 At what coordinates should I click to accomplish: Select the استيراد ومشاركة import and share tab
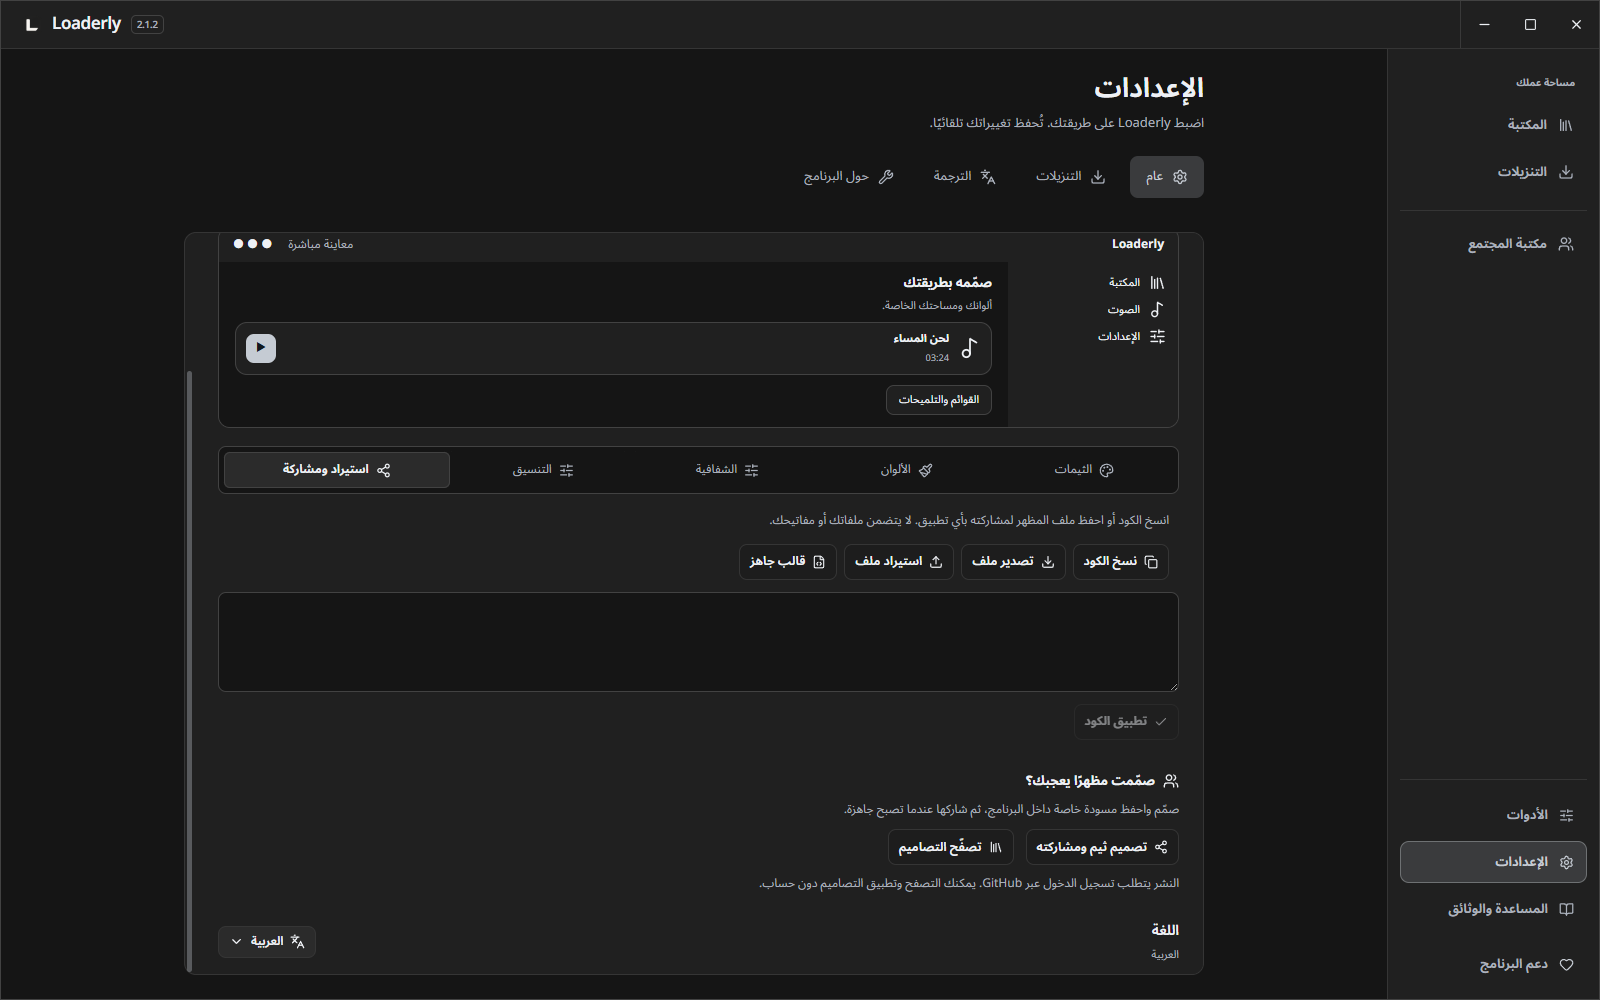point(337,470)
